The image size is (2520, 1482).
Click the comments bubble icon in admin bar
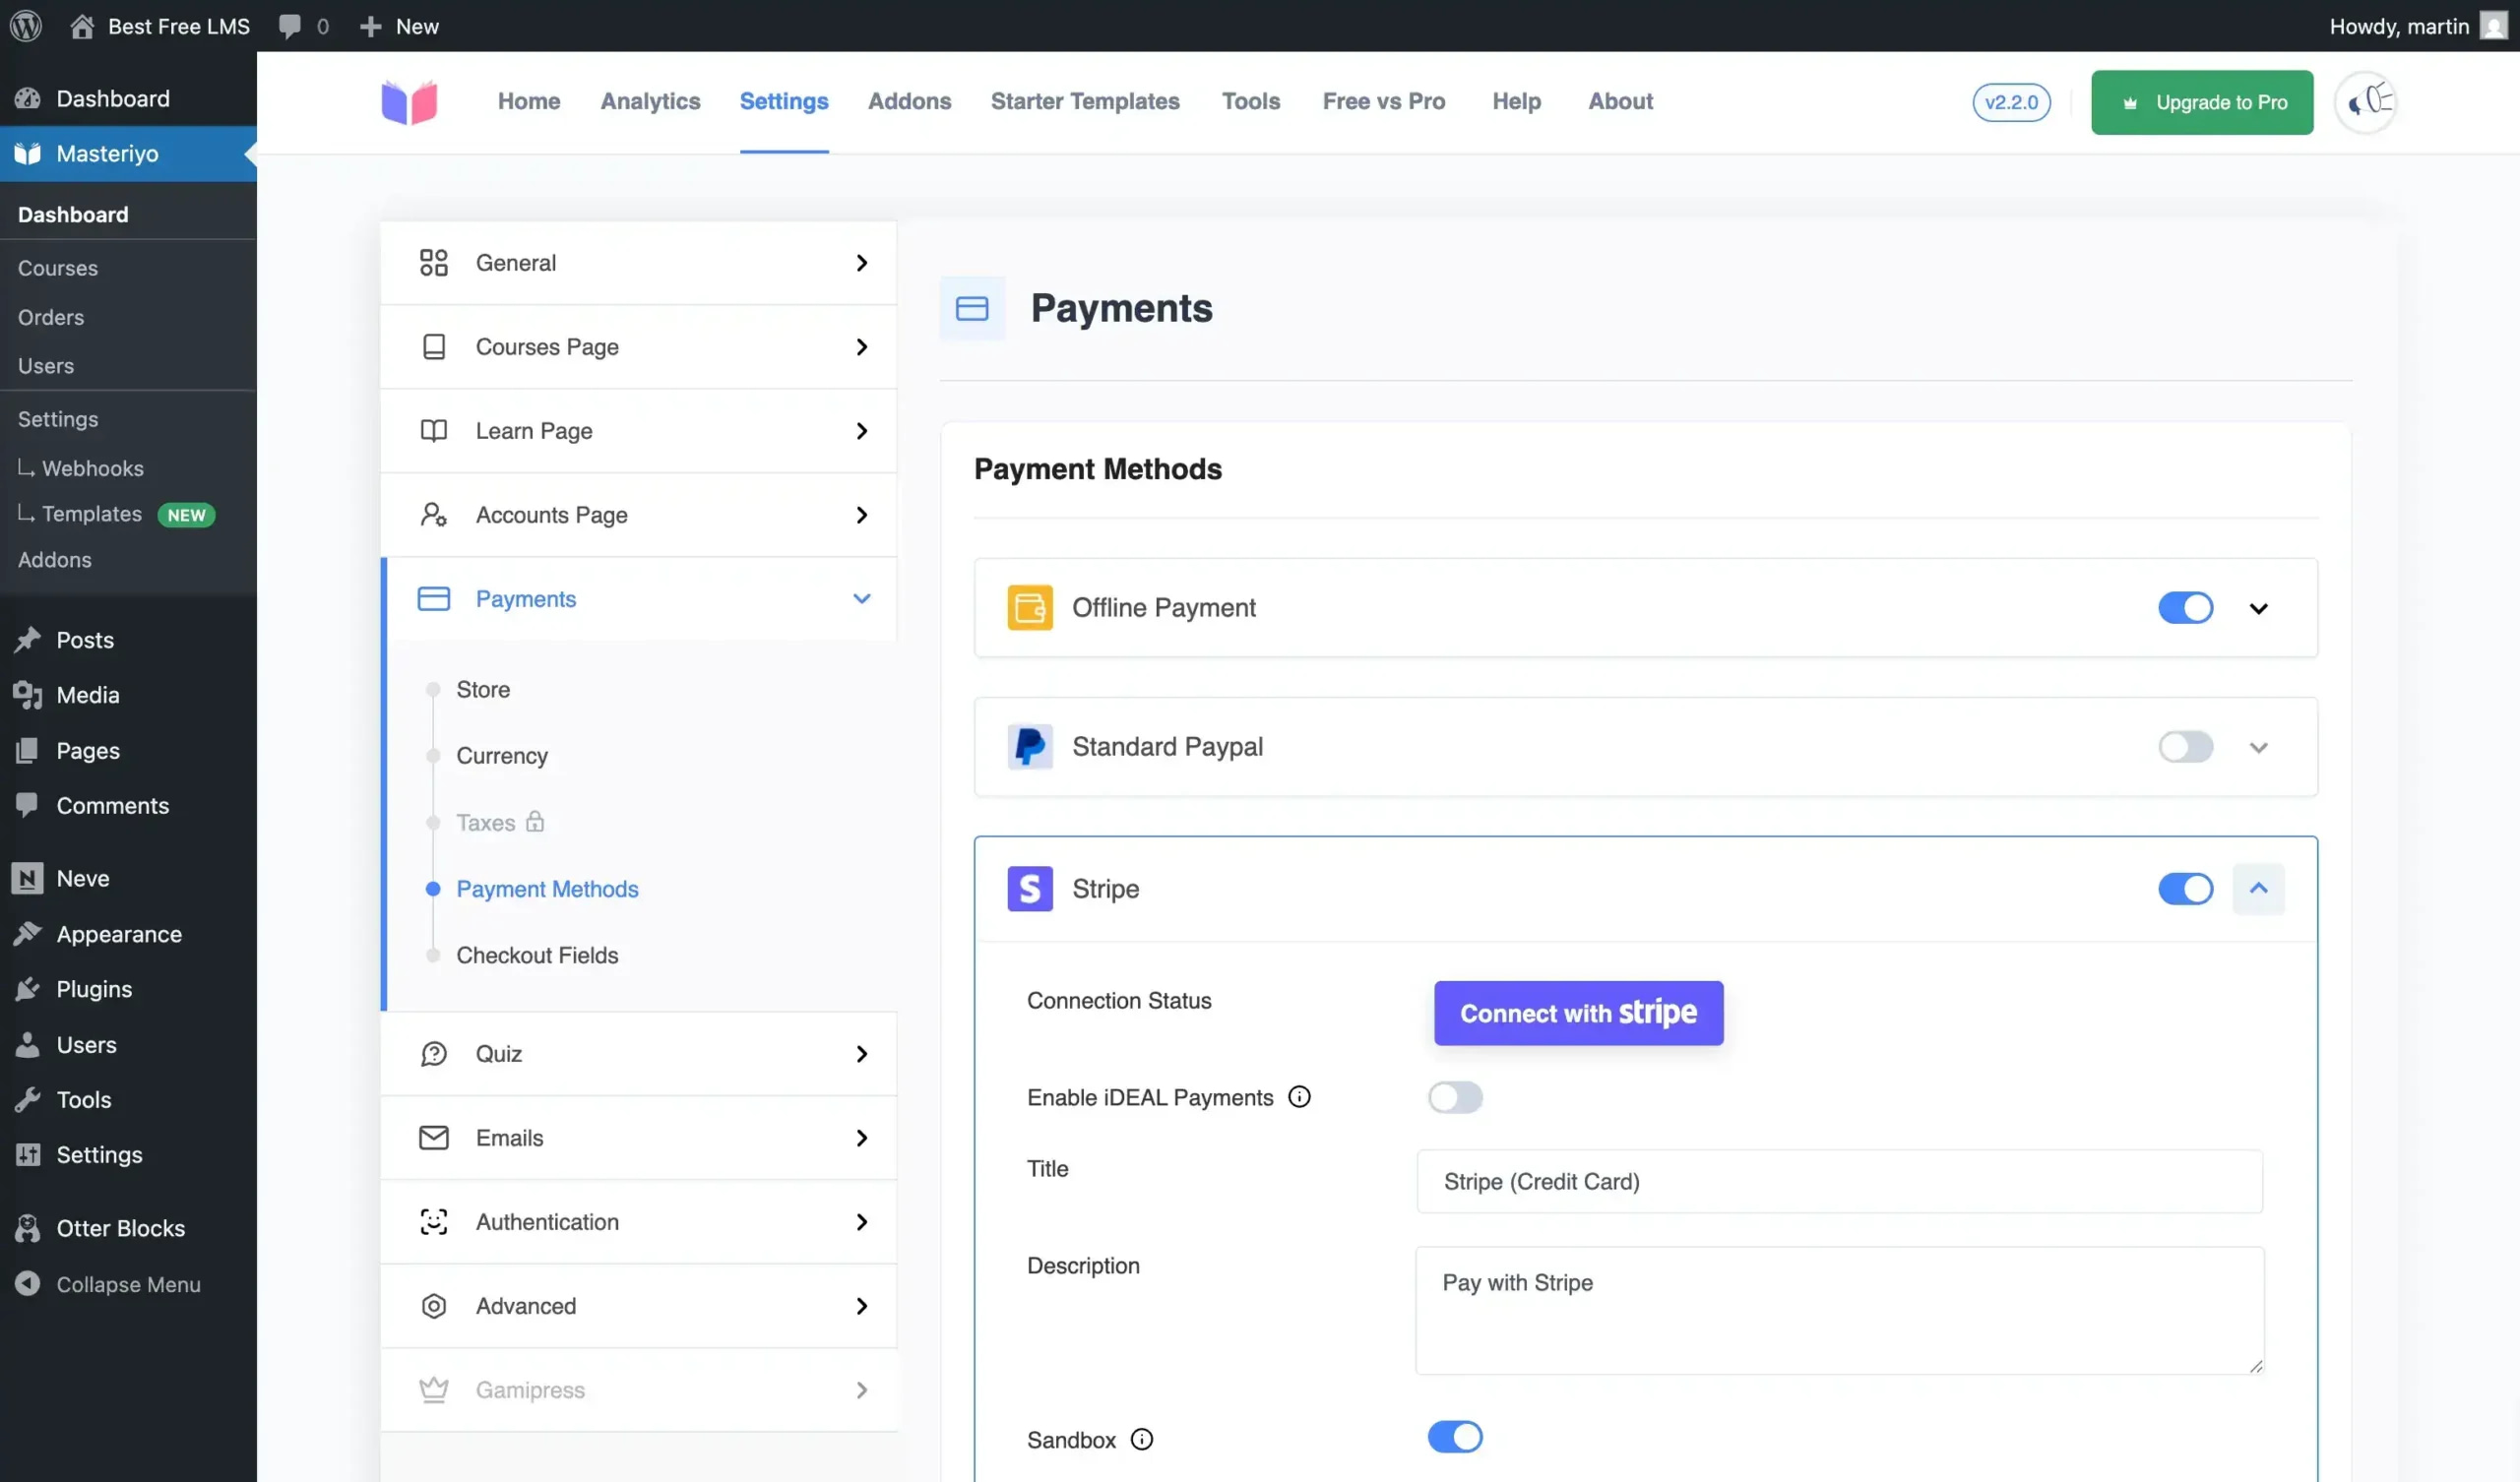[x=290, y=26]
